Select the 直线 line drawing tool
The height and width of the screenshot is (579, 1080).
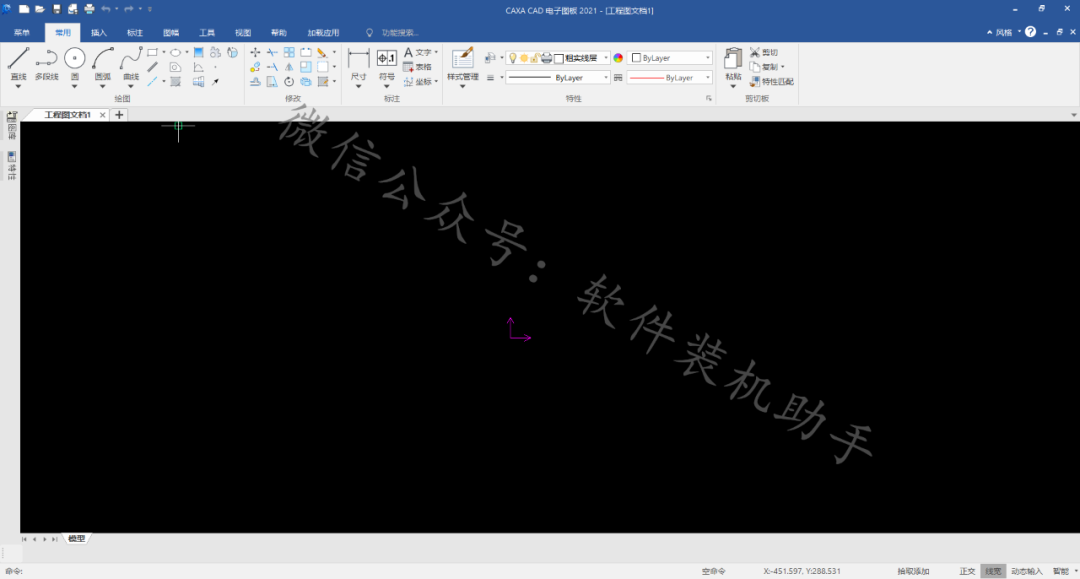pyautogui.click(x=18, y=63)
